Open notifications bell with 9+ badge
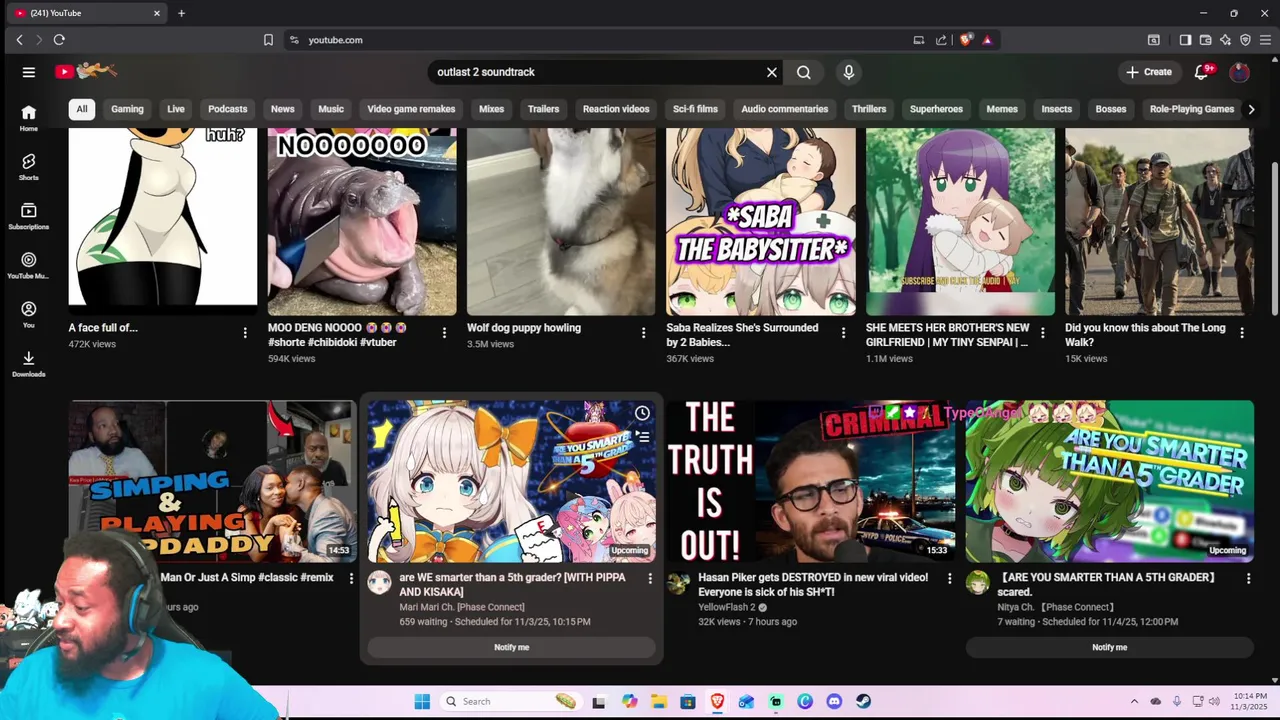 pyautogui.click(x=1203, y=72)
